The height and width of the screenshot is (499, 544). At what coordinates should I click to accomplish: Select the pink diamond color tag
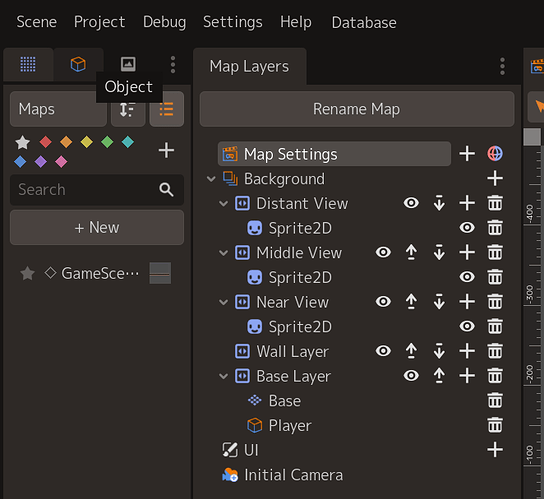tap(61, 162)
